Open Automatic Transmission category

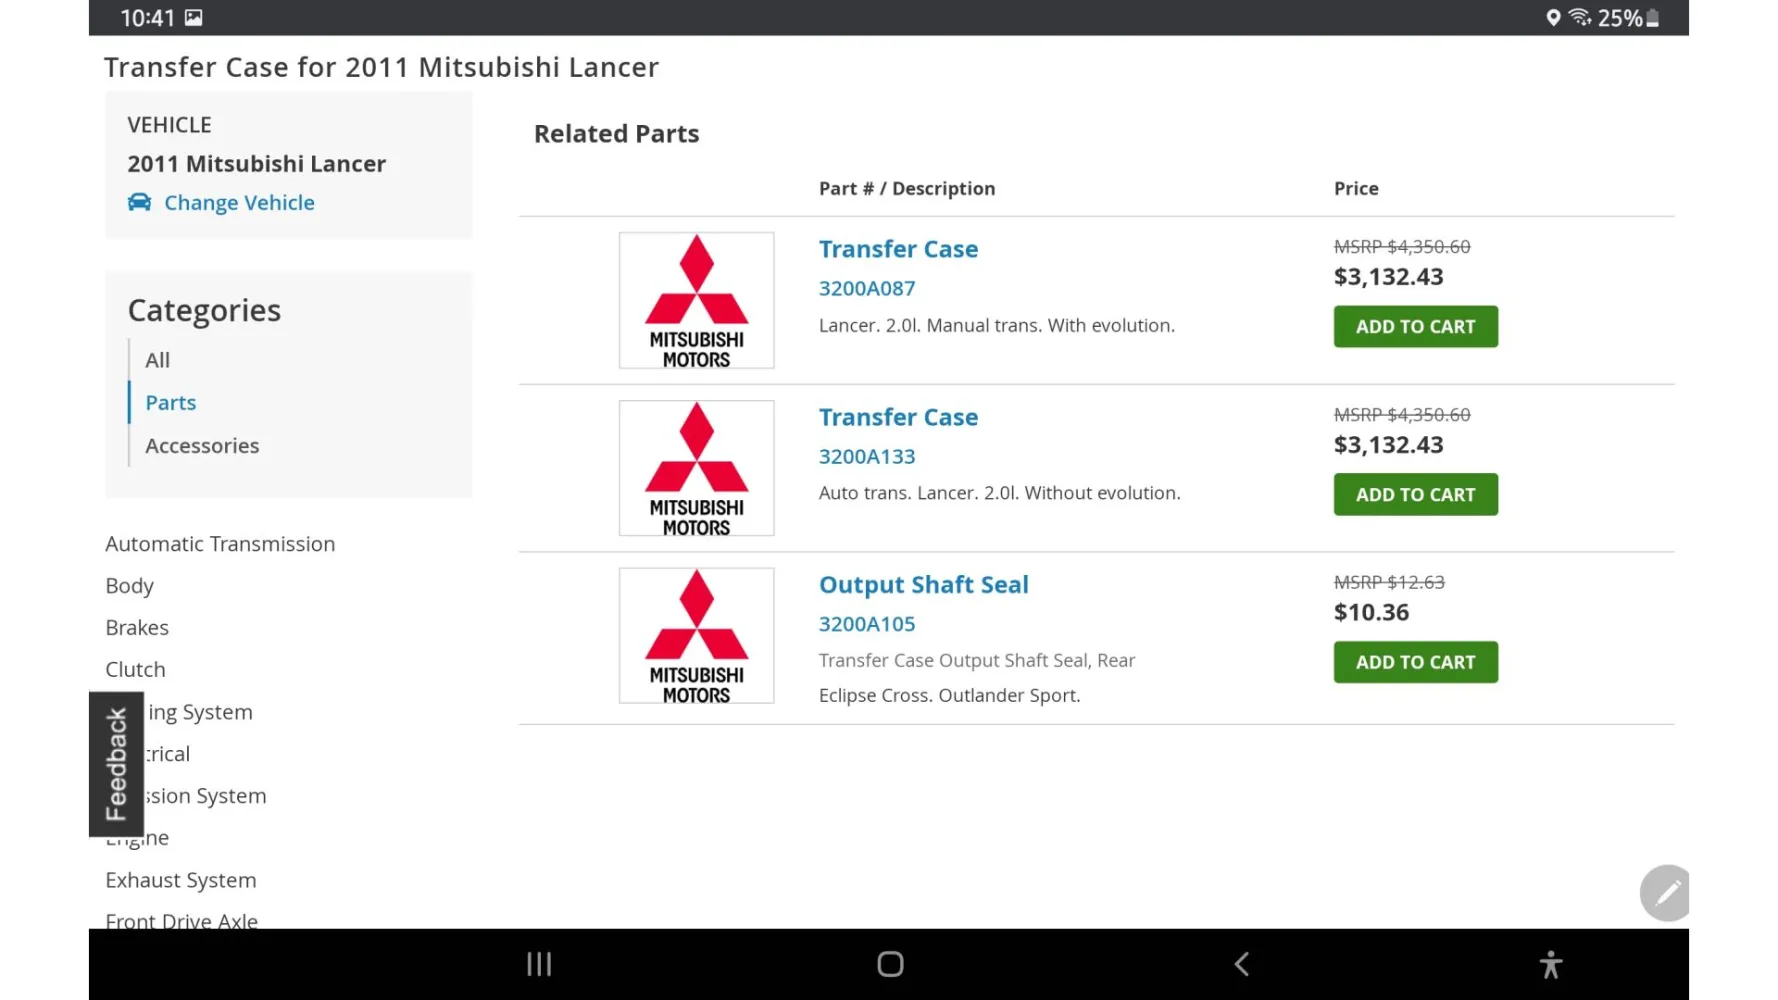(220, 544)
